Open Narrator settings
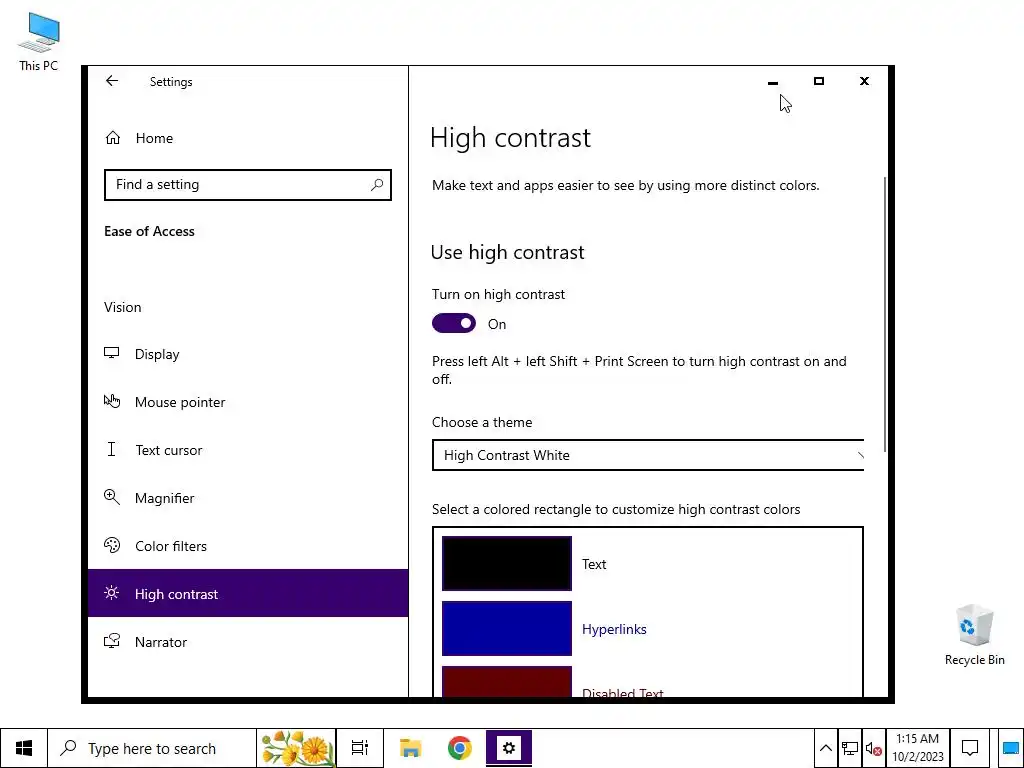Screen dimensions: 1024x768 point(248,641)
